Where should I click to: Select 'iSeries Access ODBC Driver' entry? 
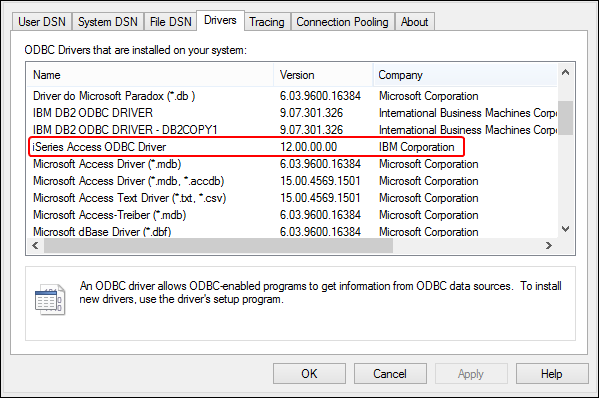[x=292, y=147]
